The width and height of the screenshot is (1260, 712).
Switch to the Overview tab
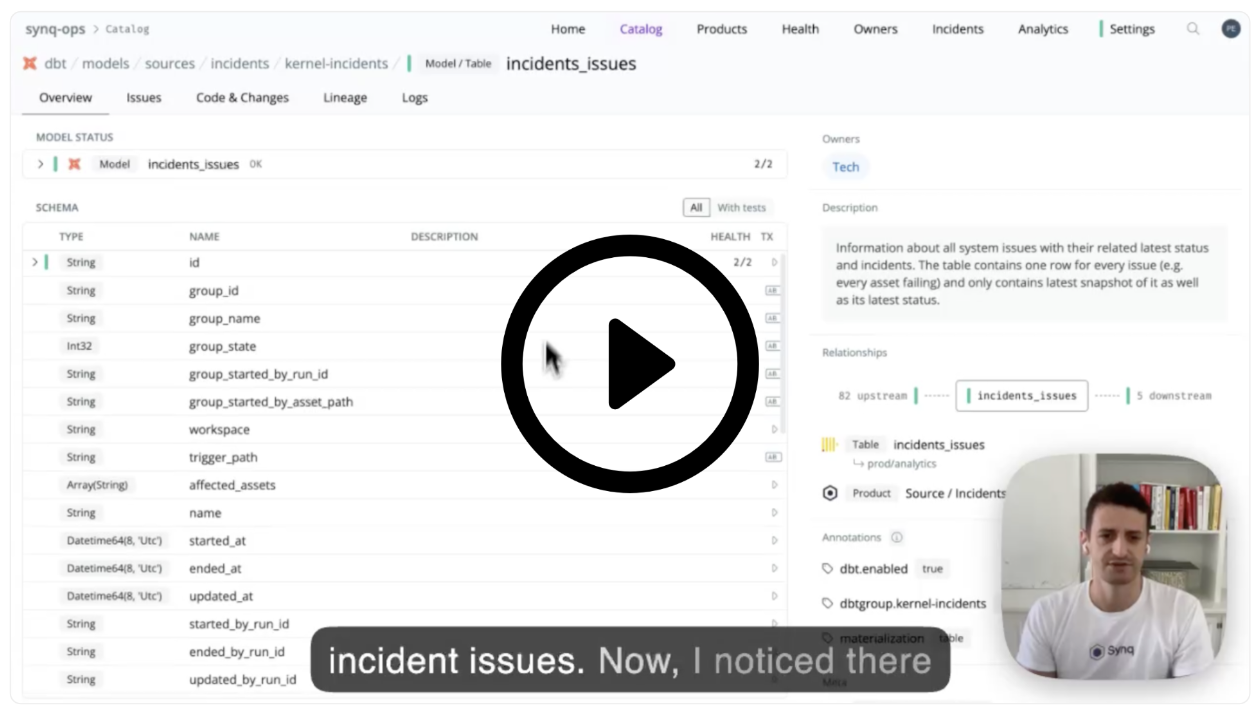click(x=65, y=97)
